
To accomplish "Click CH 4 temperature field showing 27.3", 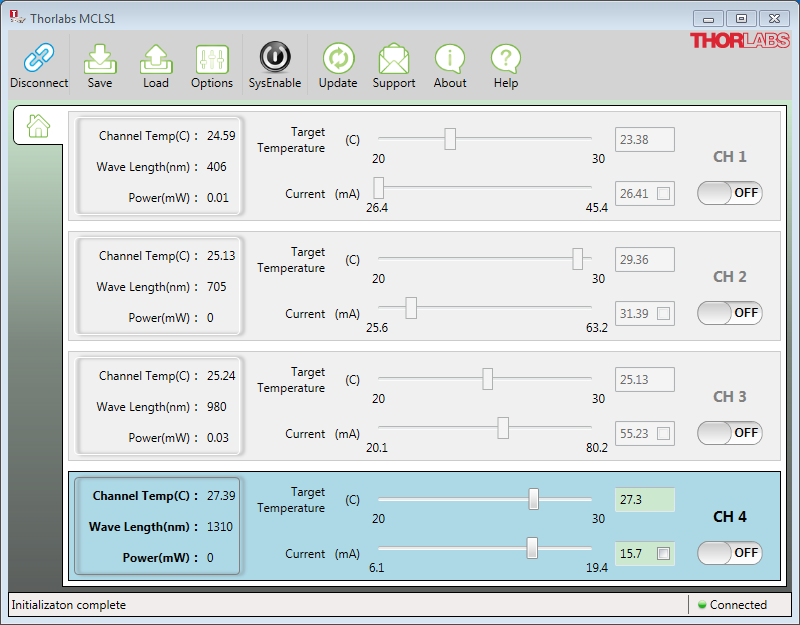I will tap(645, 500).
